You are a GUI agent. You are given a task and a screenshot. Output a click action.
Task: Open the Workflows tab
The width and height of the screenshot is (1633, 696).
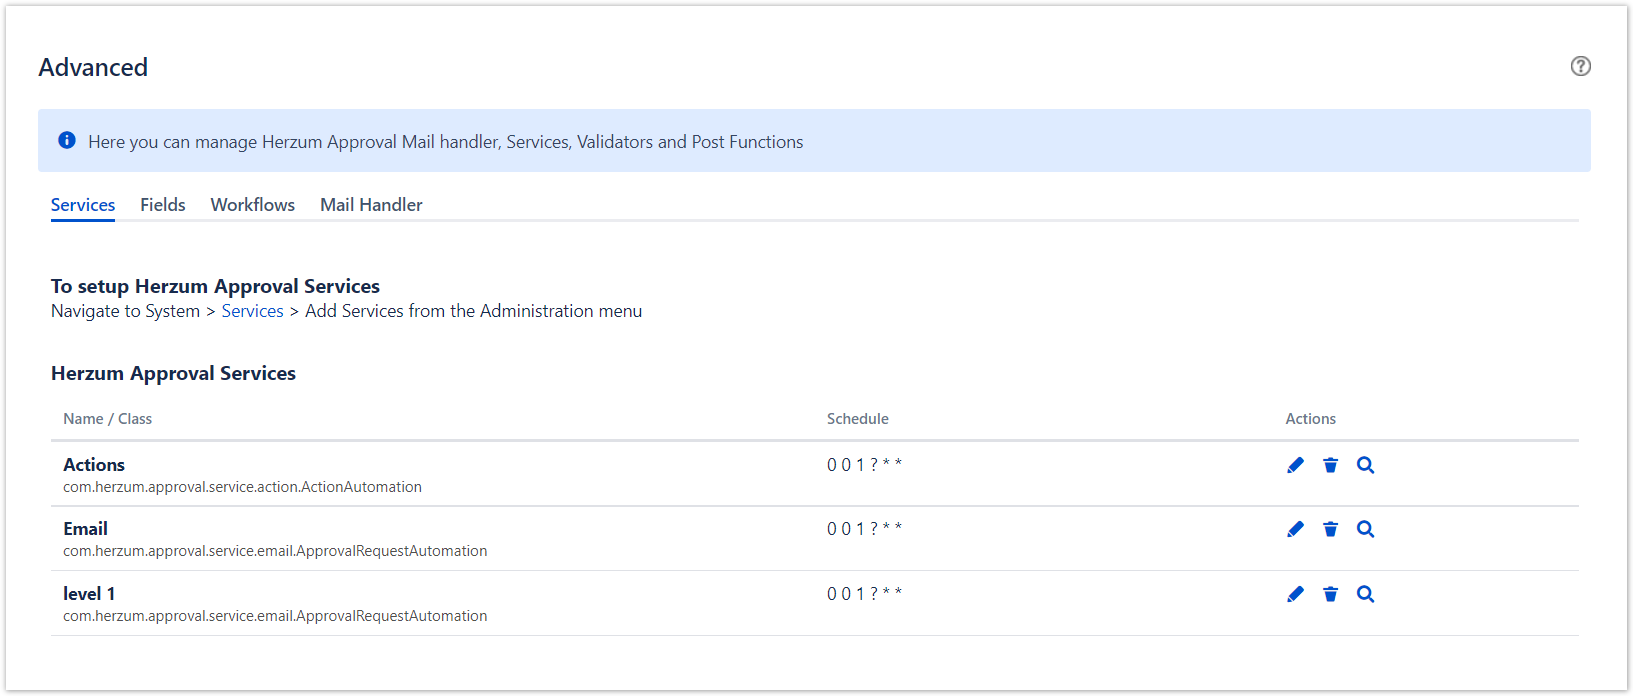tap(252, 205)
